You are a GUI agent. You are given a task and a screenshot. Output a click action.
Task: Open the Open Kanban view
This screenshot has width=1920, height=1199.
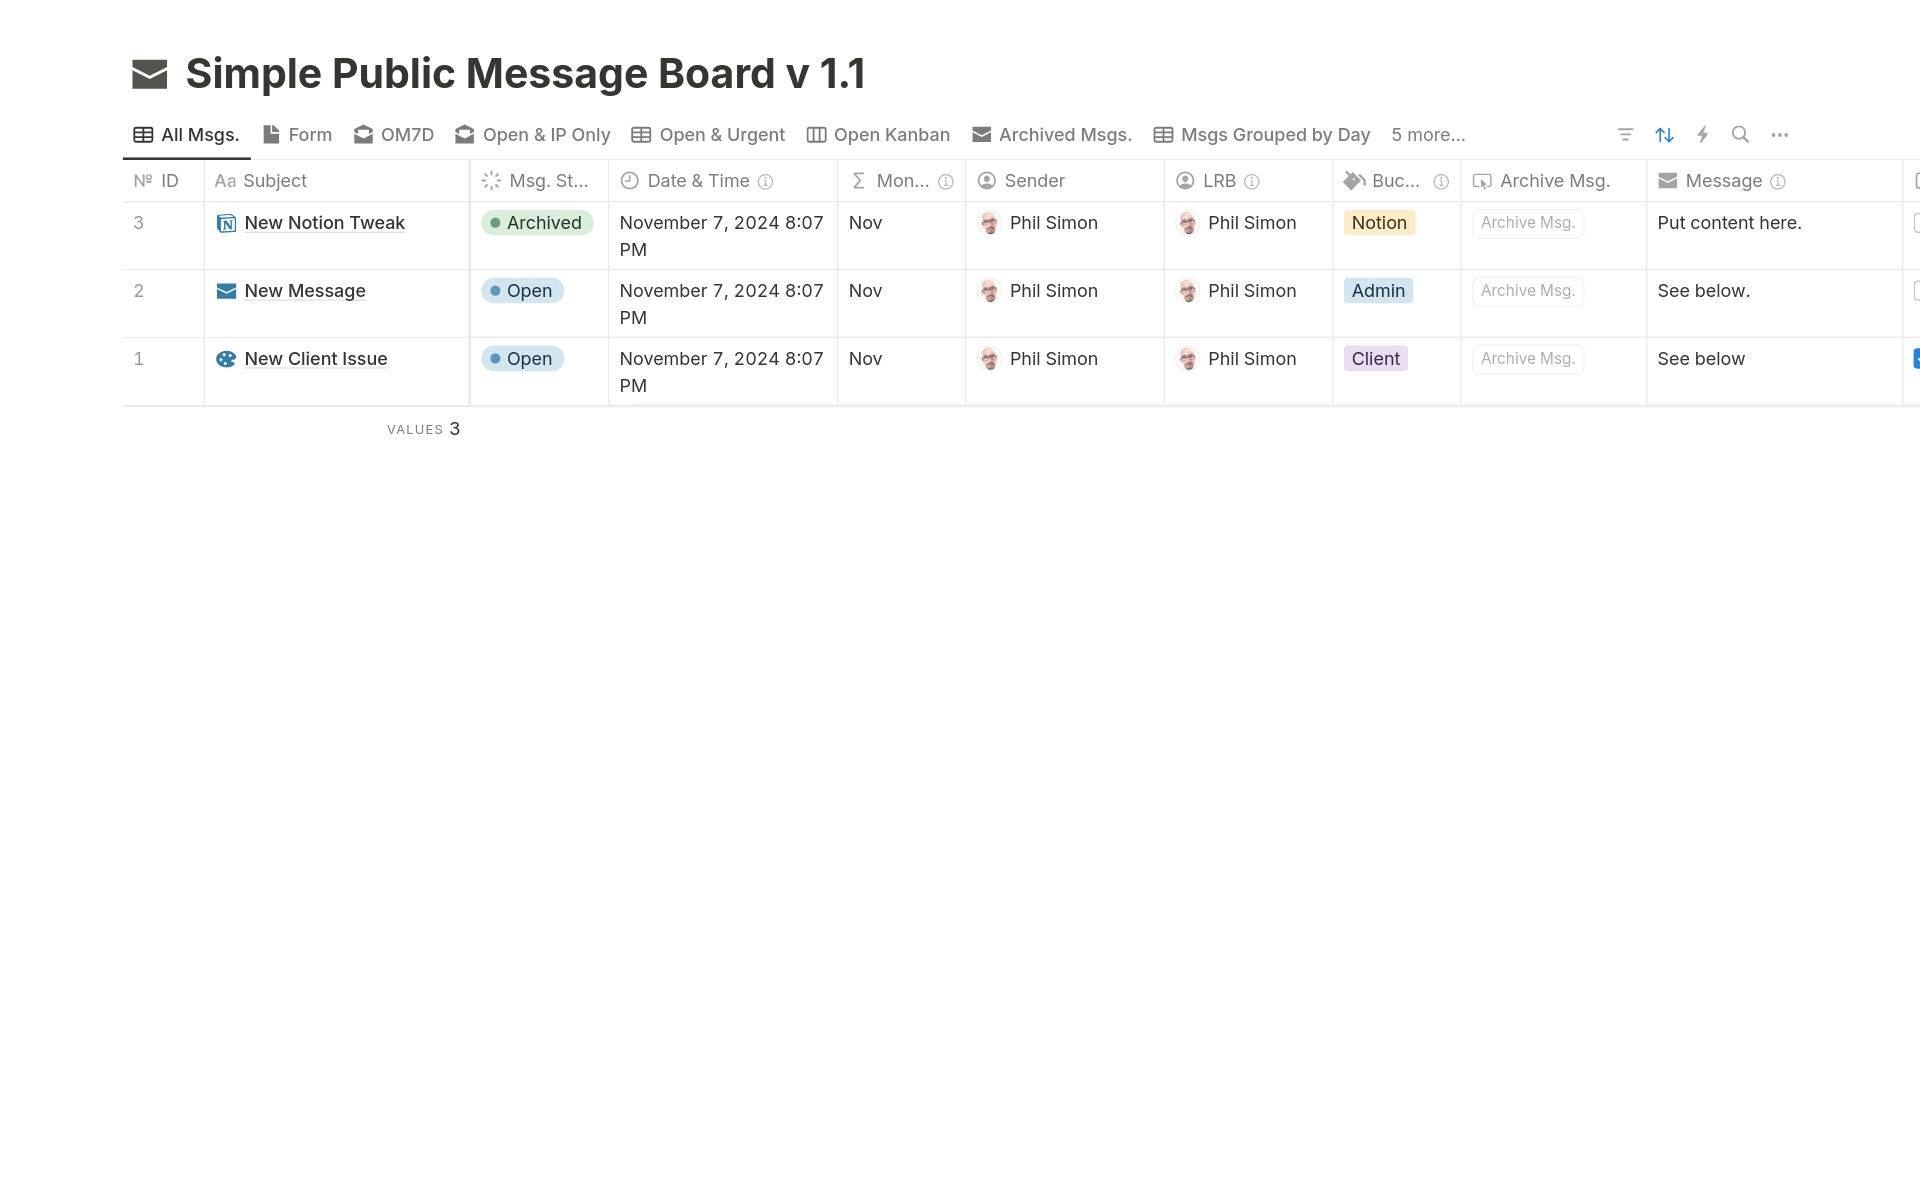878,135
